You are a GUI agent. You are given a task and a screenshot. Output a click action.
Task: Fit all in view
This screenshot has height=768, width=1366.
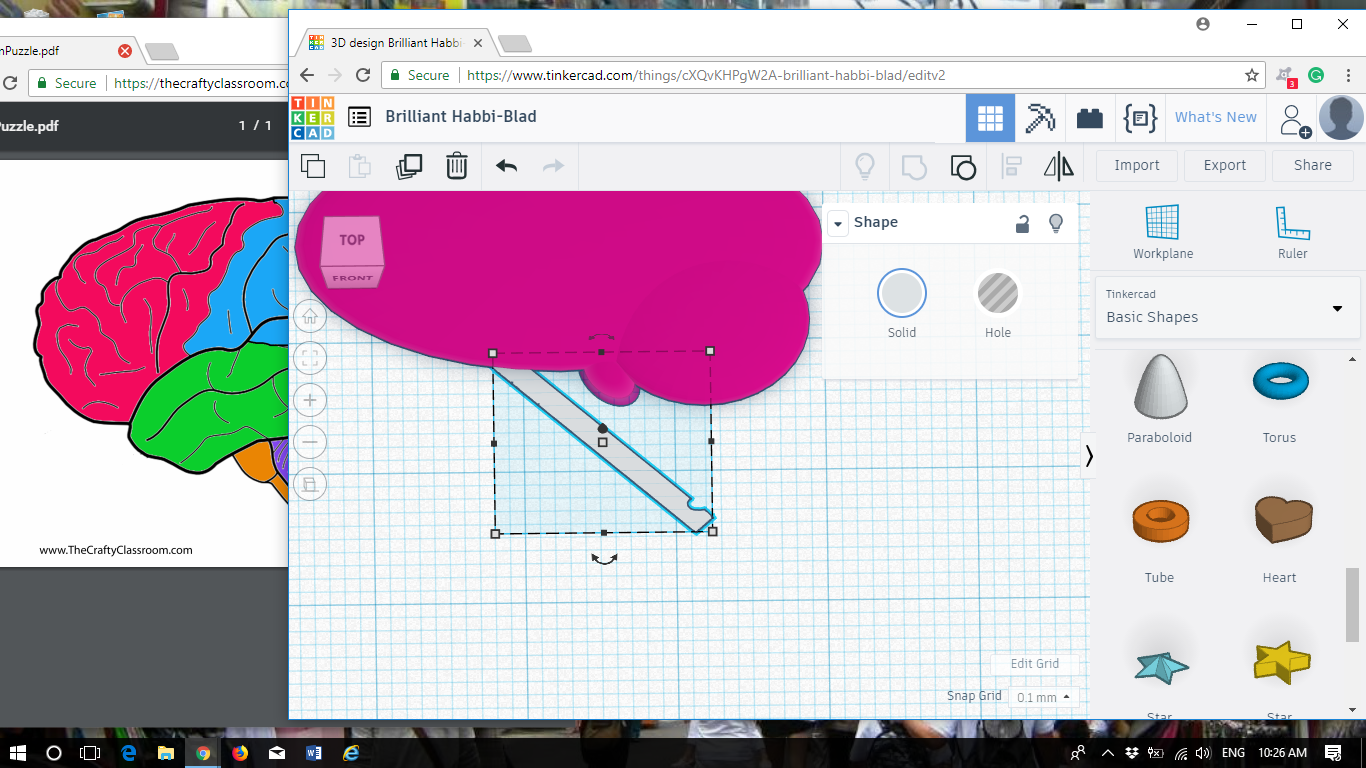point(310,358)
